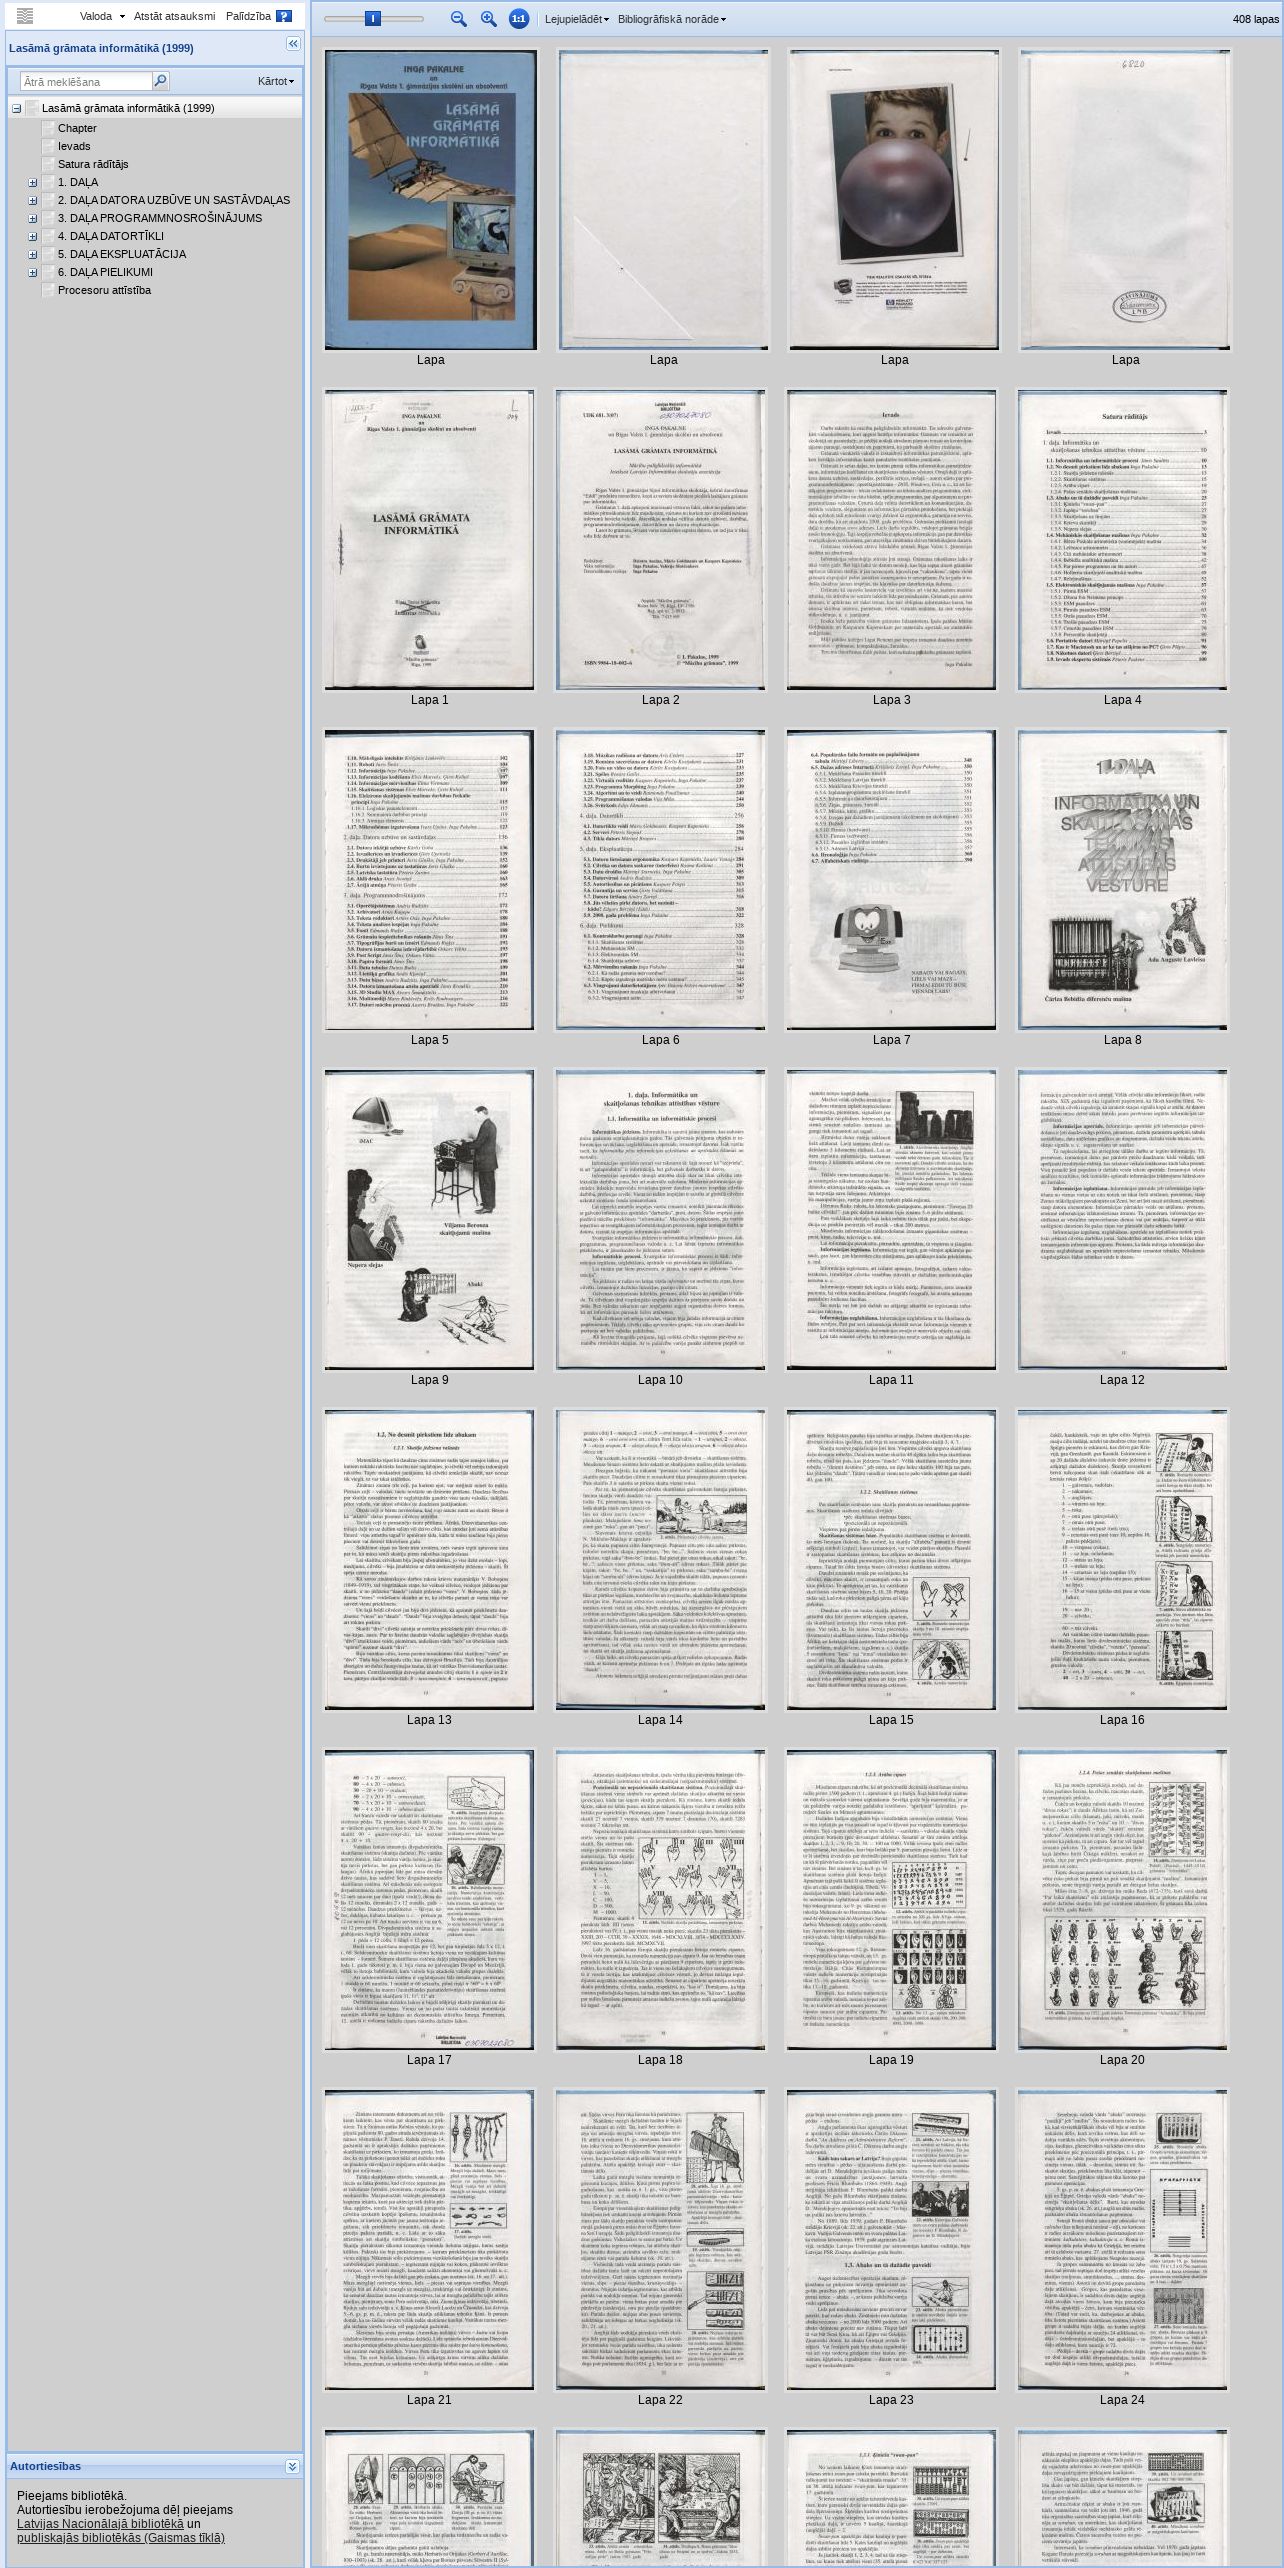Expand 6. DAĻA PIELIKUMI node
1284x2568 pixels.
[32, 272]
